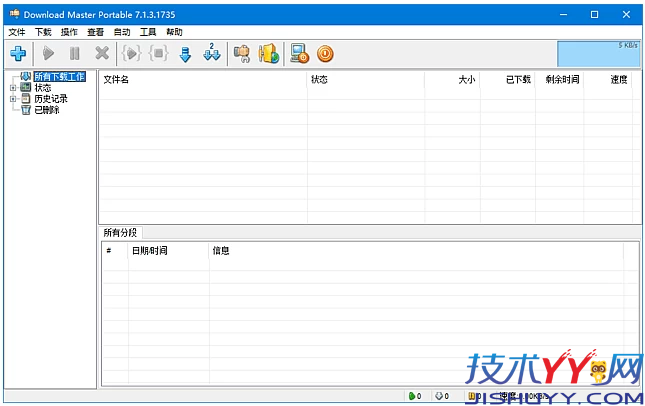The height and width of the screenshot is (406, 645).
Task: Click the # column header in log panel
Action: click(115, 251)
